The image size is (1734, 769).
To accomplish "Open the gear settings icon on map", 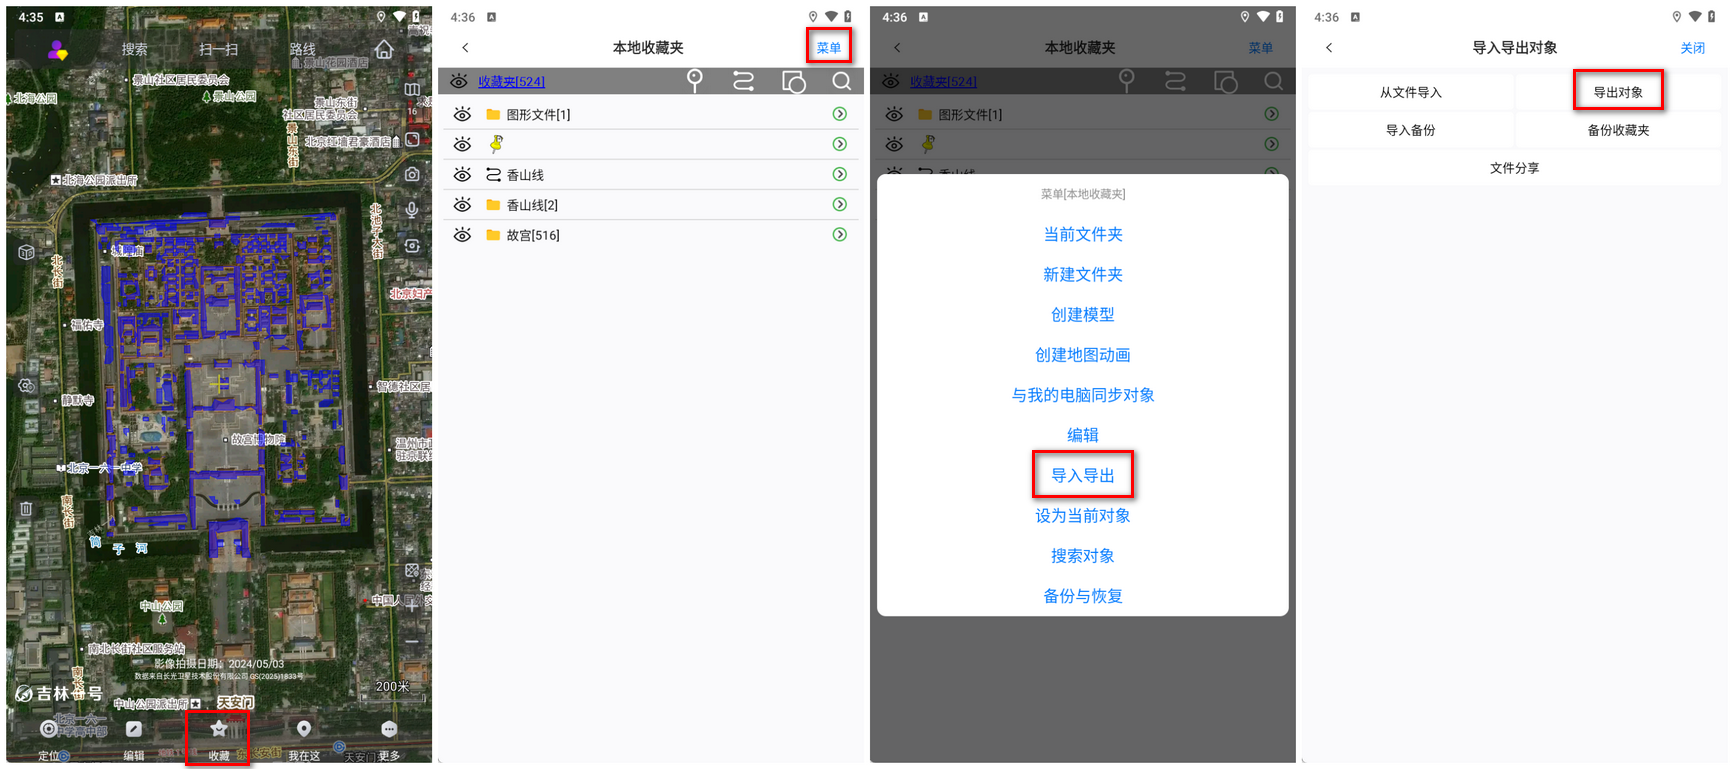I will [27, 386].
